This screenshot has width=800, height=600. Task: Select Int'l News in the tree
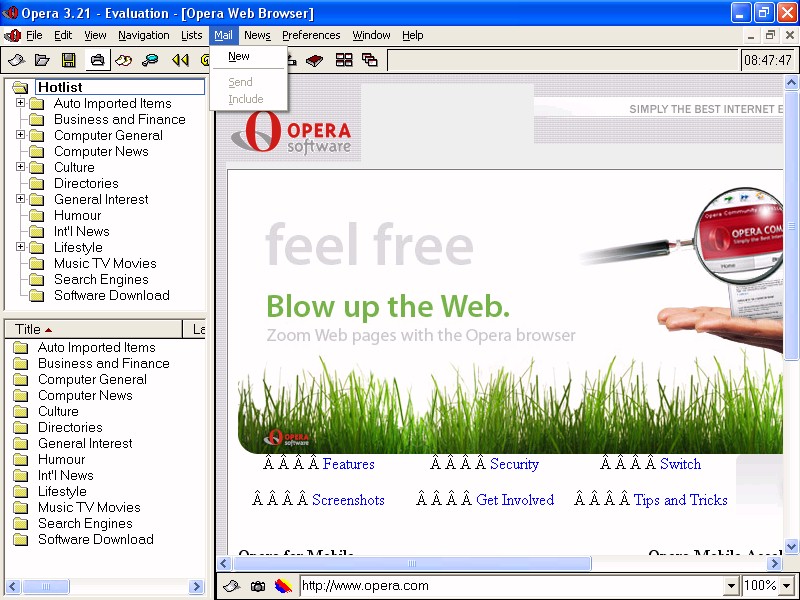point(82,232)
